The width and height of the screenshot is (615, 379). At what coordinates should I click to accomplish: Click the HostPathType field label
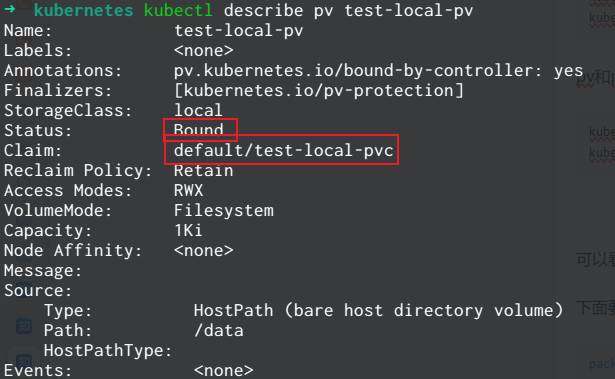coord(108,350)
